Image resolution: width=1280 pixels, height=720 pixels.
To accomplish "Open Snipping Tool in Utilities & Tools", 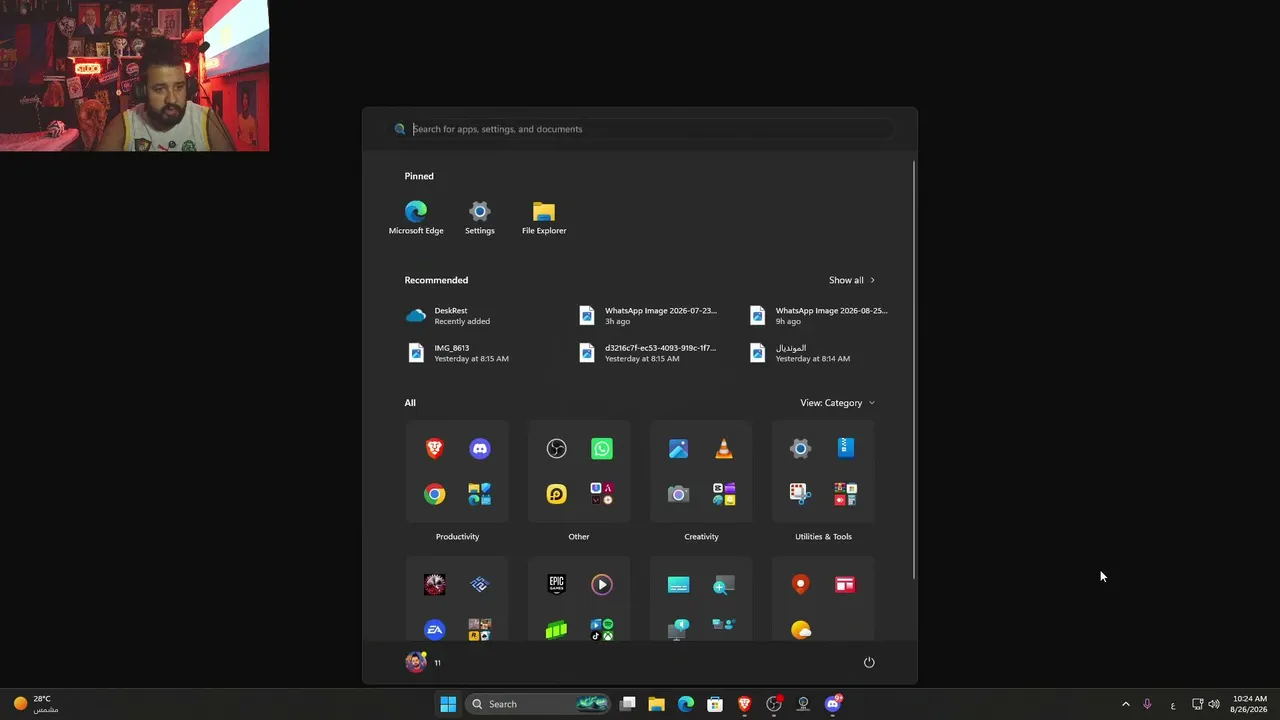I will [798, 494].
